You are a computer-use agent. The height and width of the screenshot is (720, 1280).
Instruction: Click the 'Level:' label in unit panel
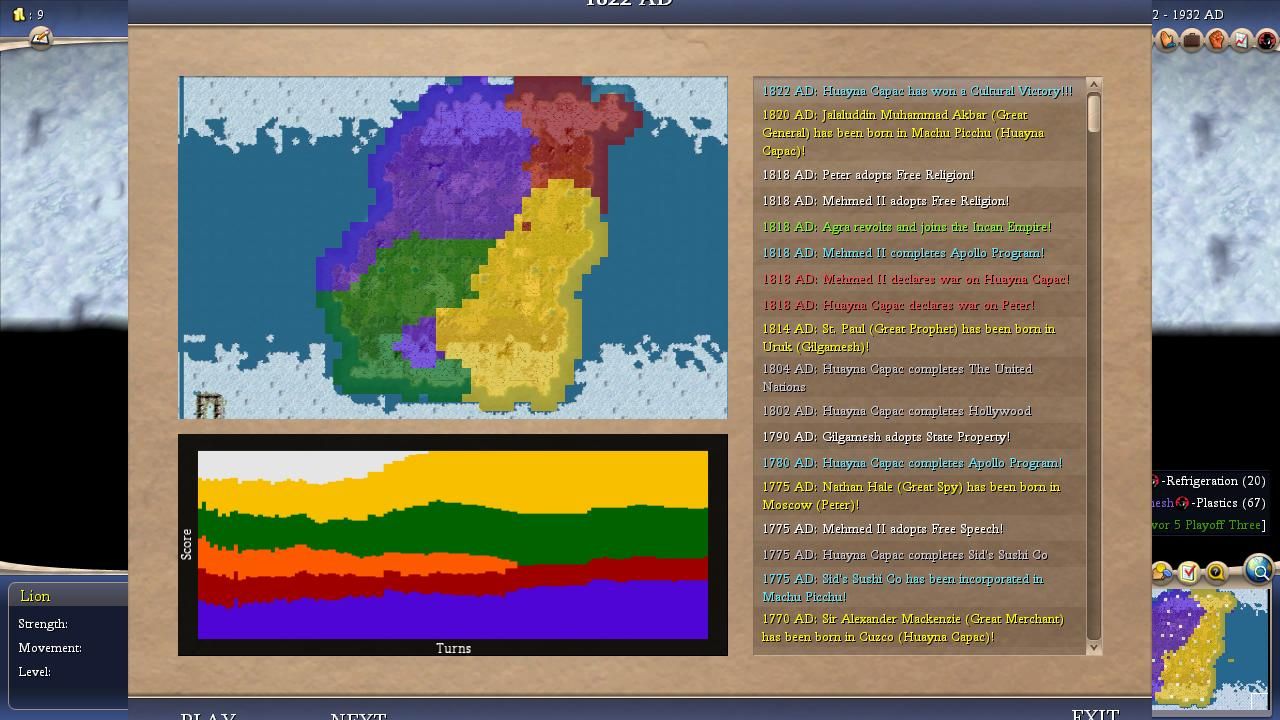click(34, 672)
